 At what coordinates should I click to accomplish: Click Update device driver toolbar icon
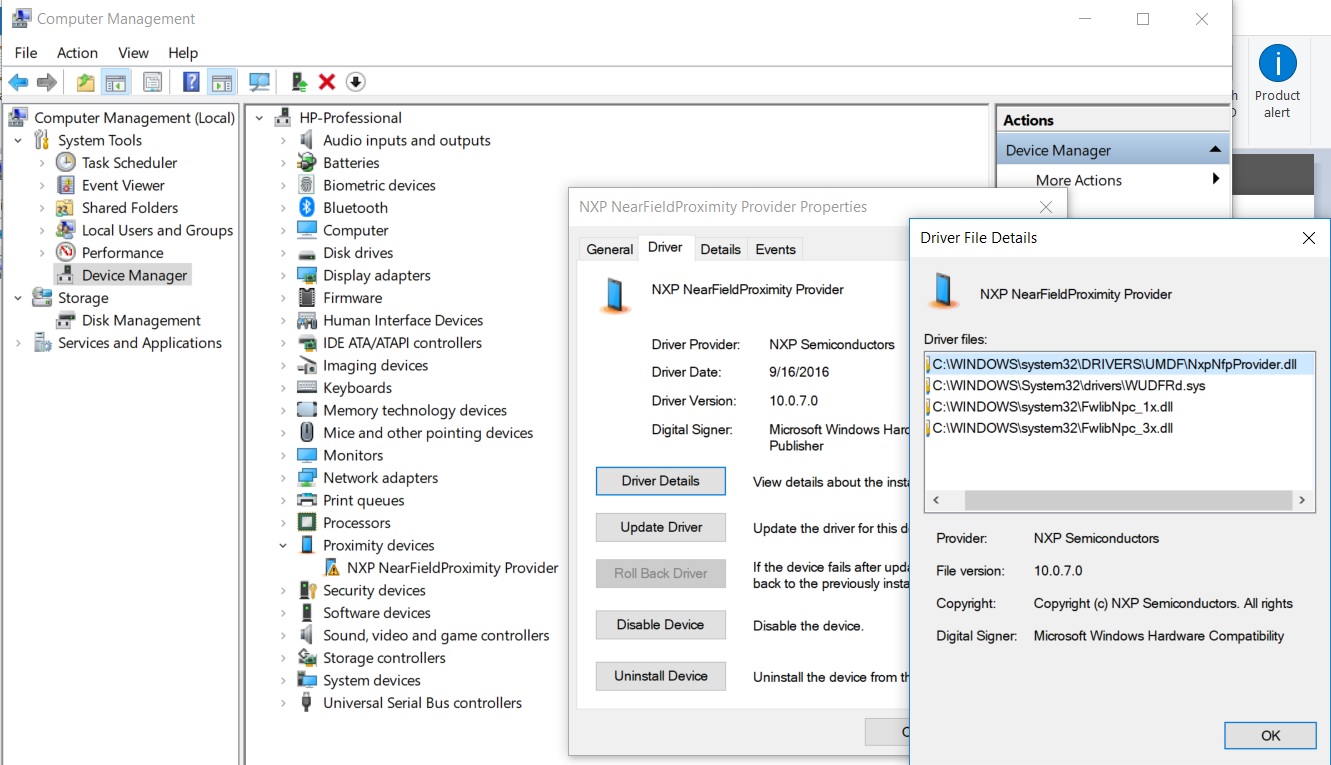(x=298, y=82)
